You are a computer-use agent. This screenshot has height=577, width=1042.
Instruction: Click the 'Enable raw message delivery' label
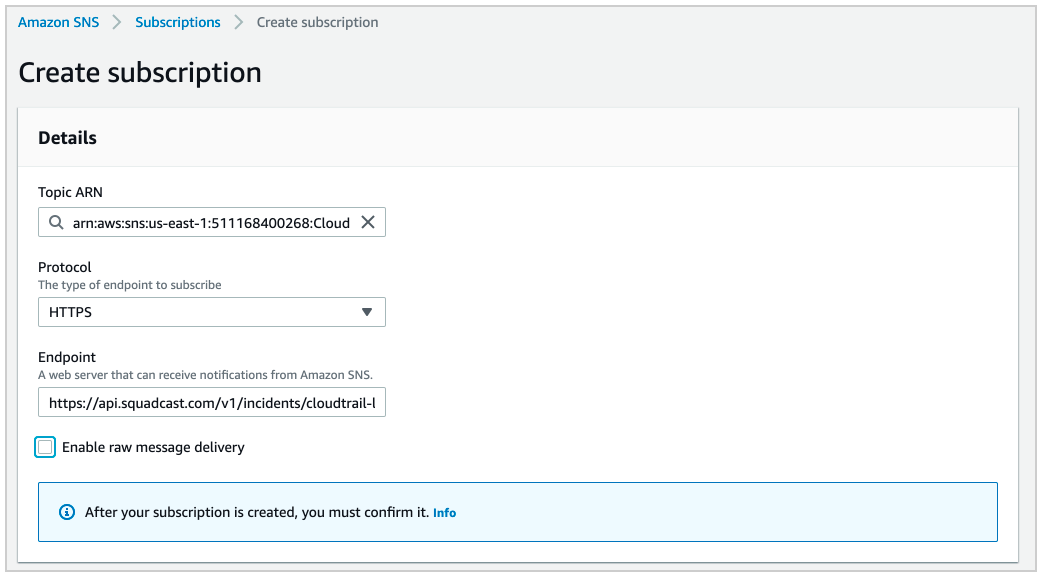[x=154, y=447]
